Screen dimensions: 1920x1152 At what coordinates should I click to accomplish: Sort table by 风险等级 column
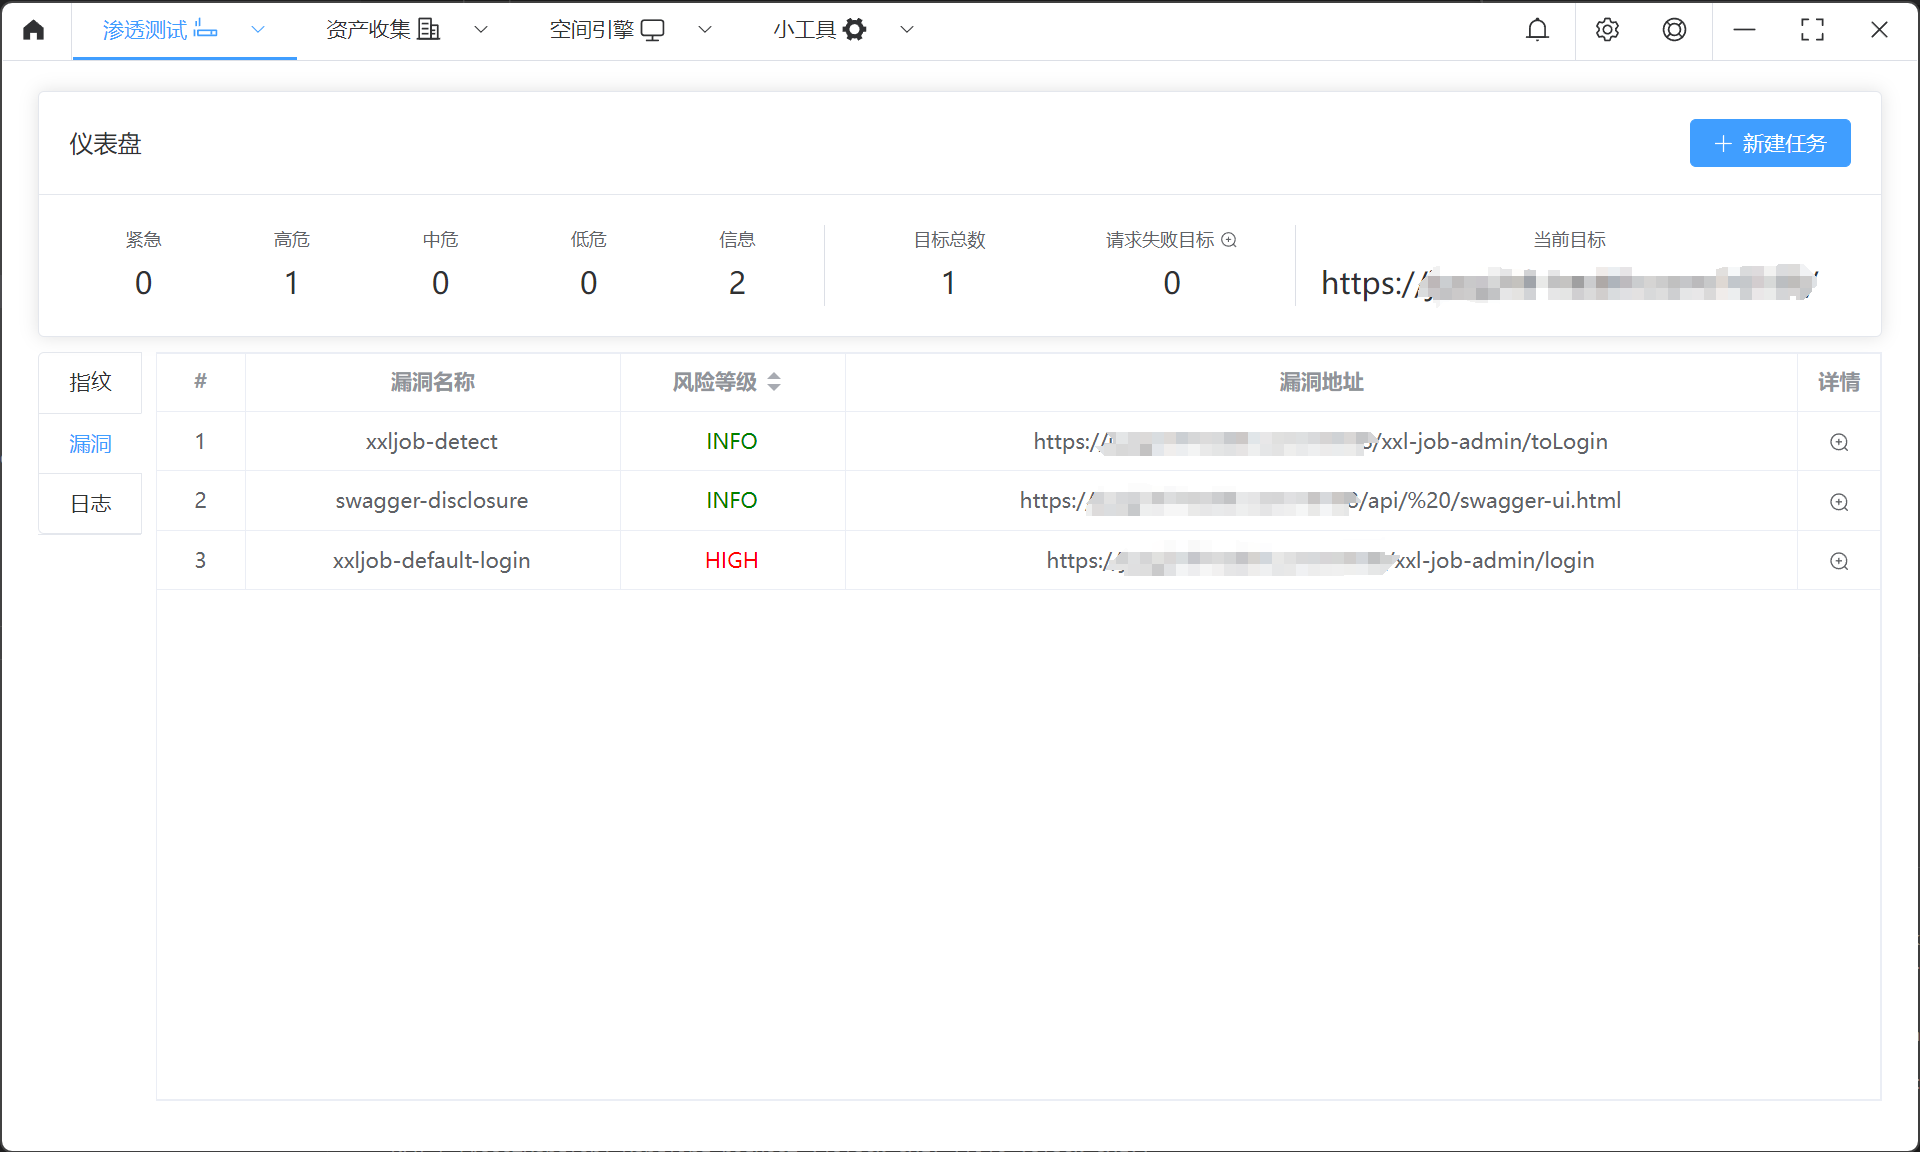tap(773, 382)
